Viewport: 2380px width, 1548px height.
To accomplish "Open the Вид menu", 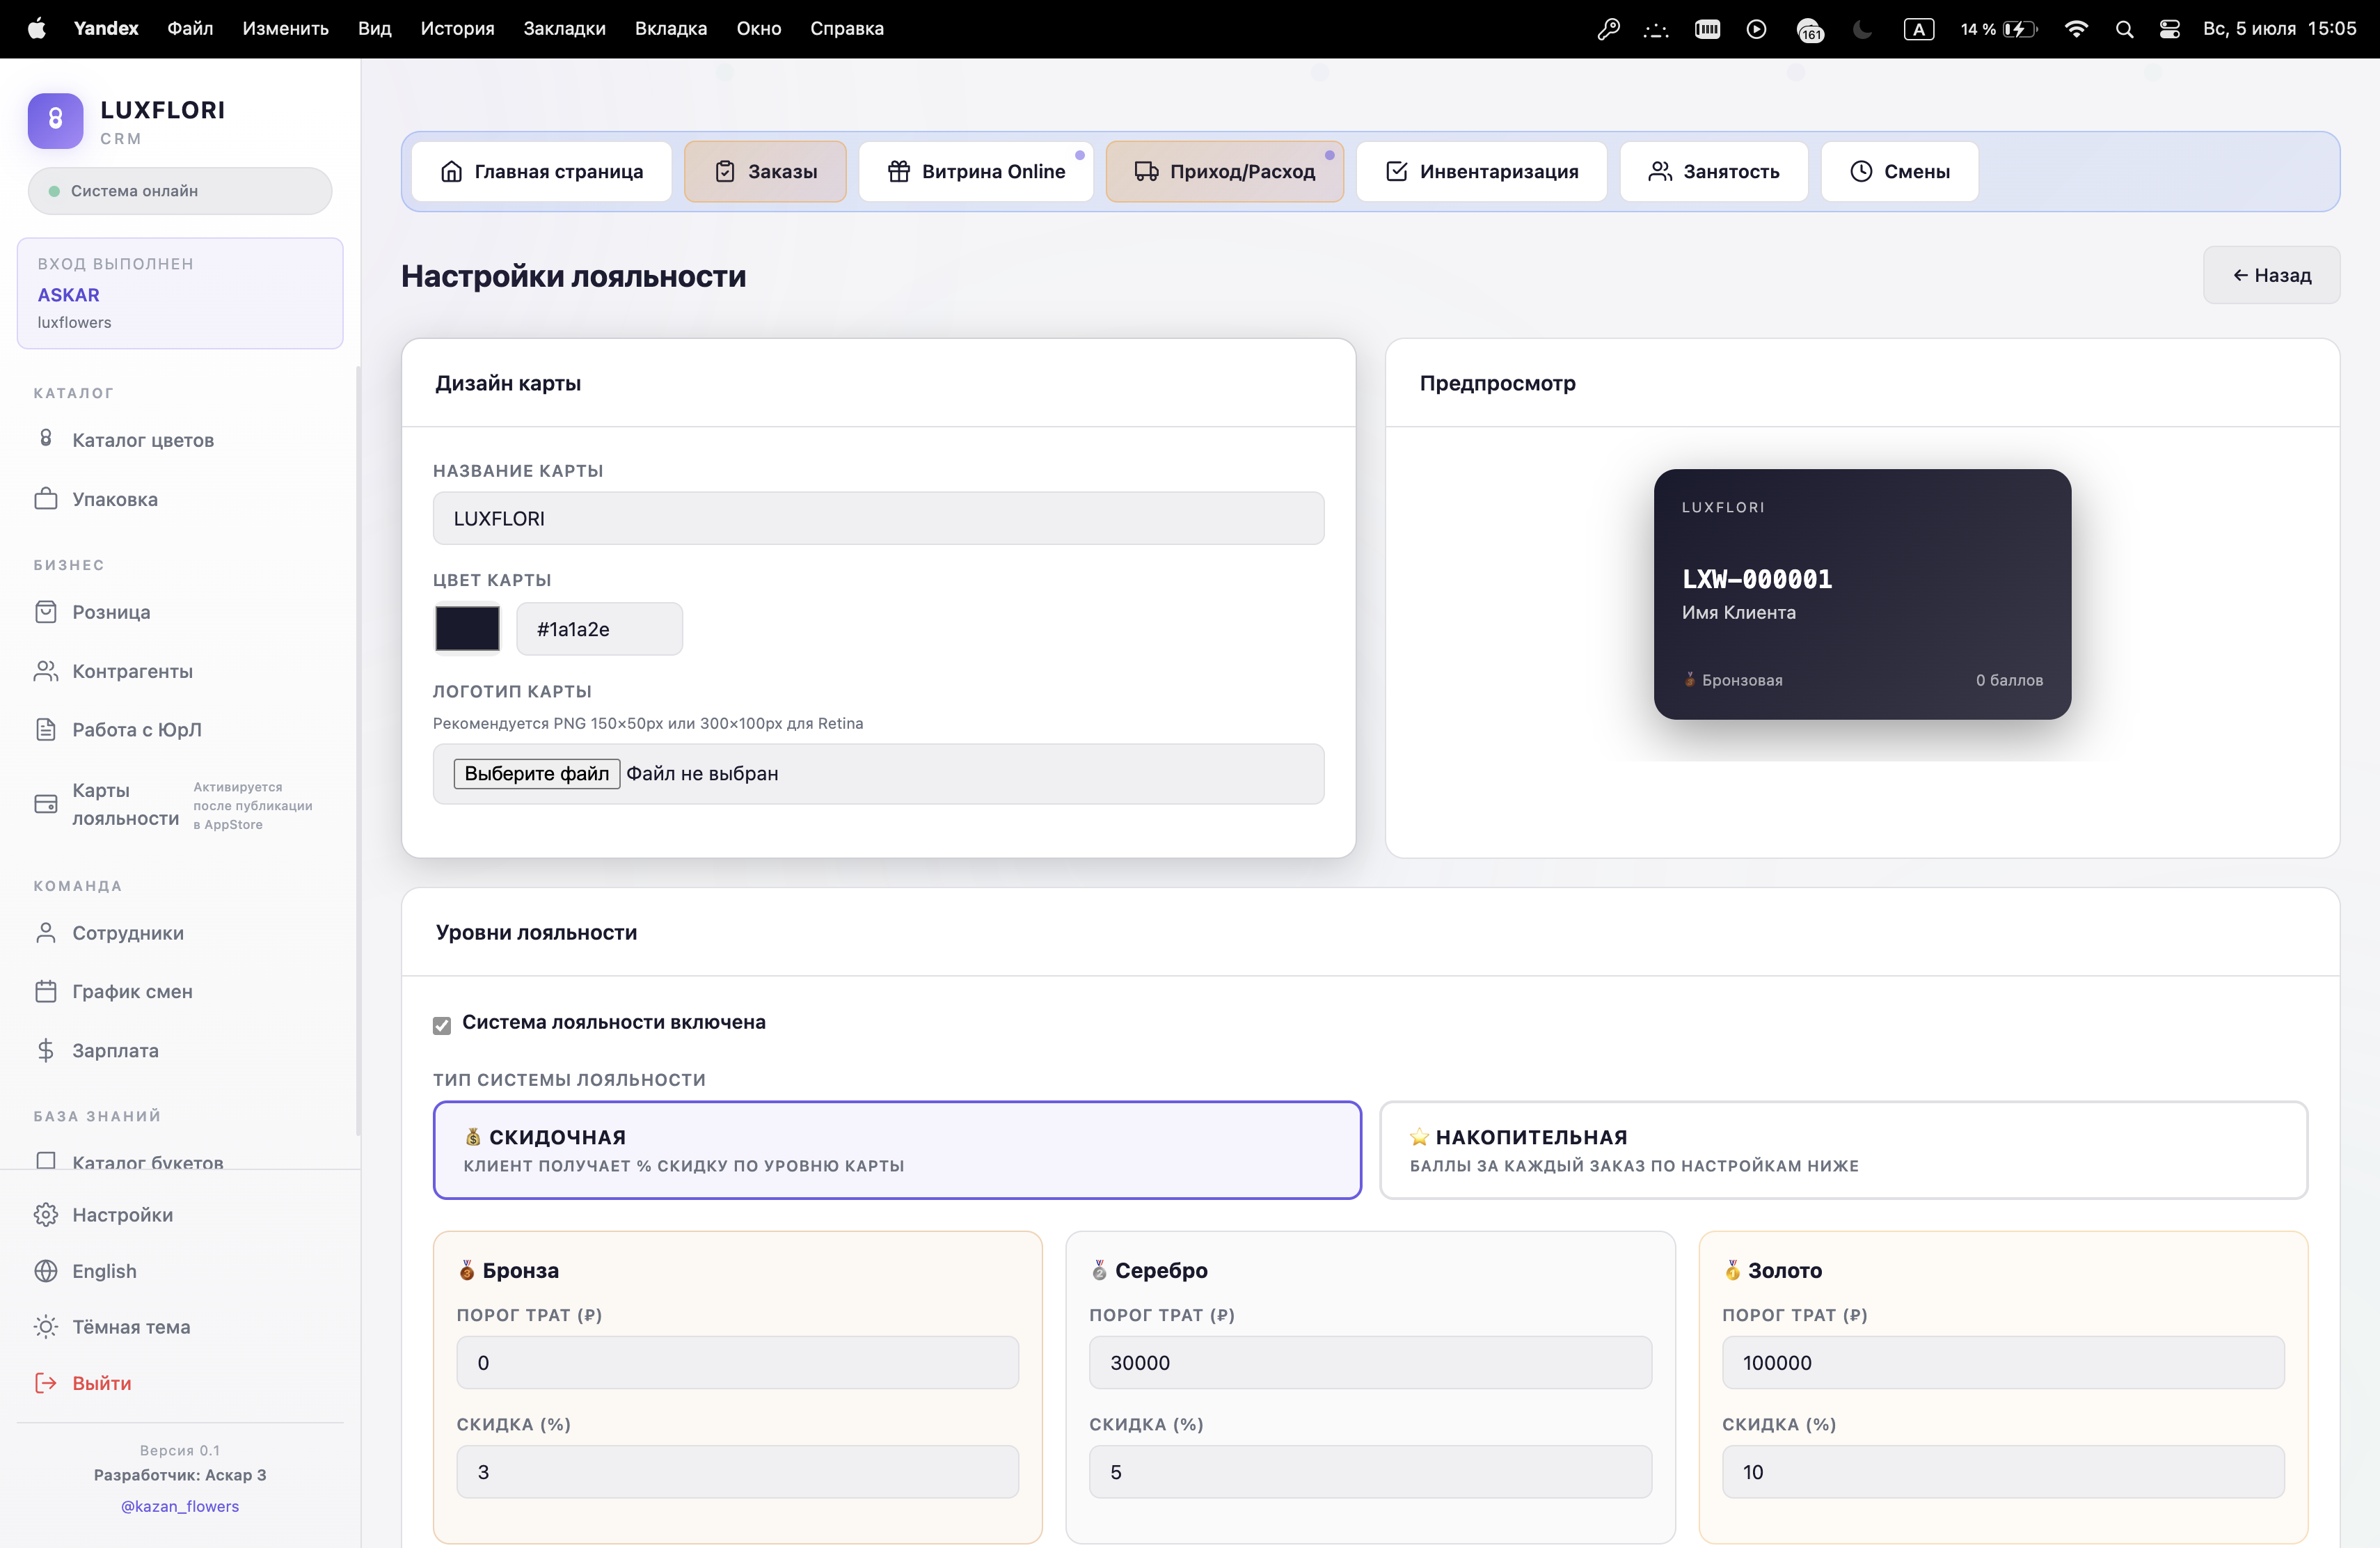I will pyautogui.click(x=374, y=28).
